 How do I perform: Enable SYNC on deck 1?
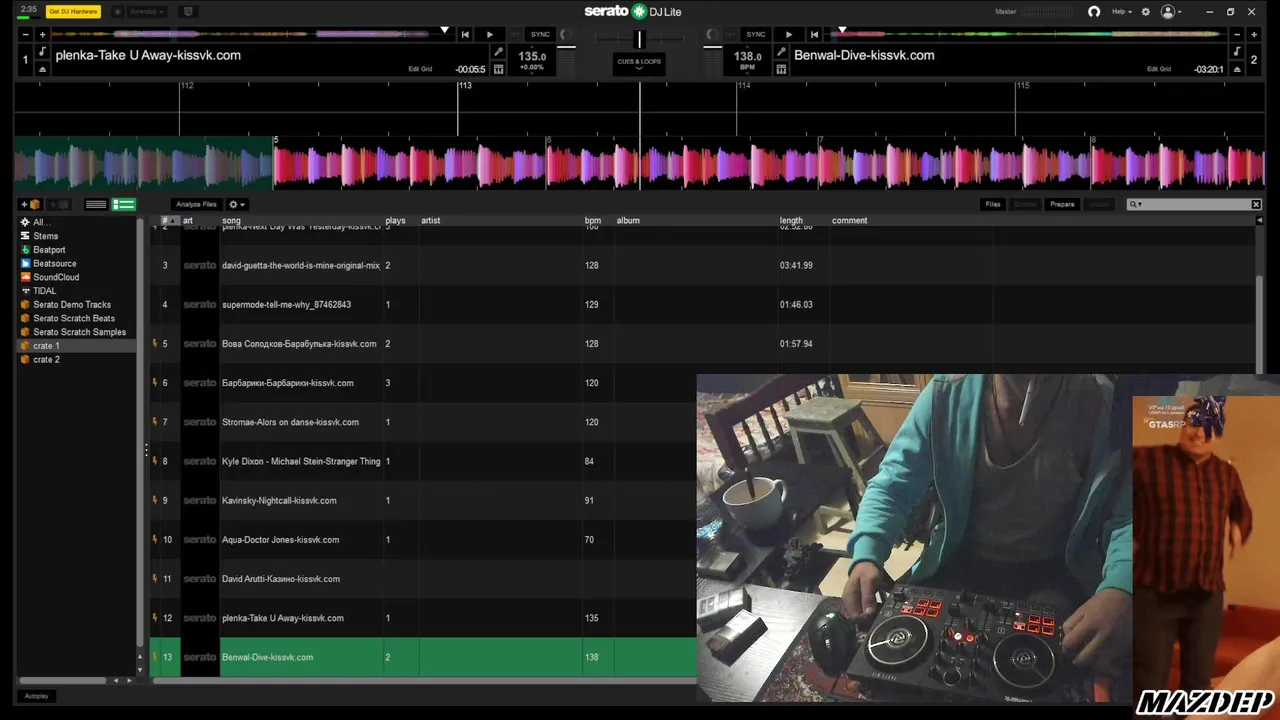(540, 34)
